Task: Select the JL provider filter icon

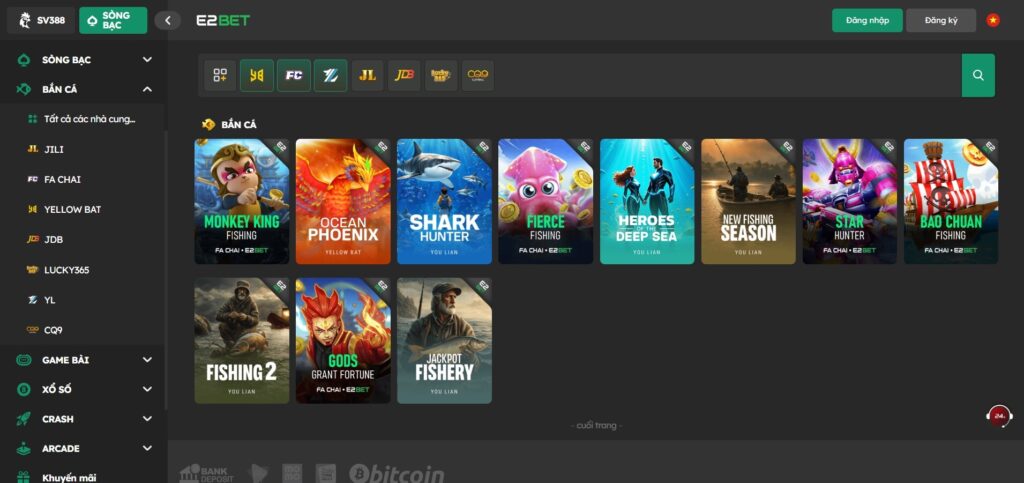Action: click(368, 76)
